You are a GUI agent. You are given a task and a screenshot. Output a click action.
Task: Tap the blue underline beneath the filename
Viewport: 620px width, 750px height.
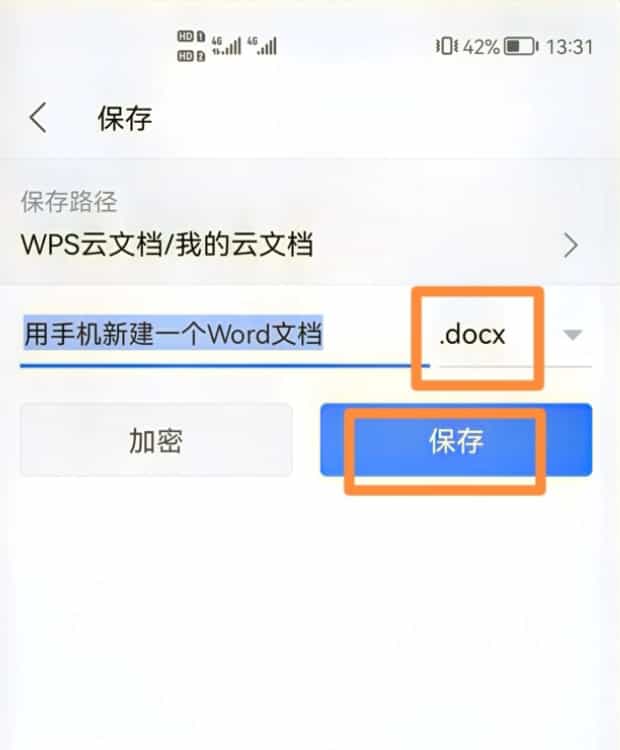tap(225, 366)
